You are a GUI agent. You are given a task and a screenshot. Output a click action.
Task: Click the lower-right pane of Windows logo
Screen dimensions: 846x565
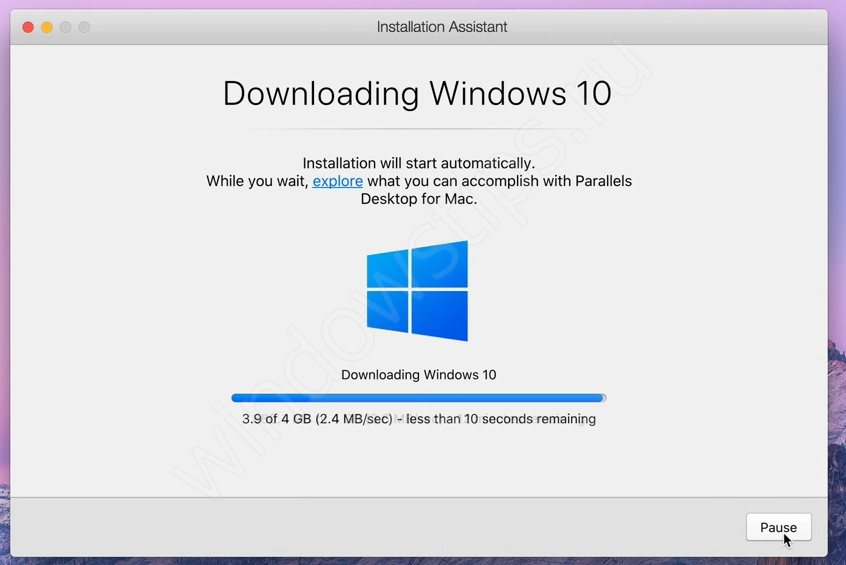click(441, 315)
